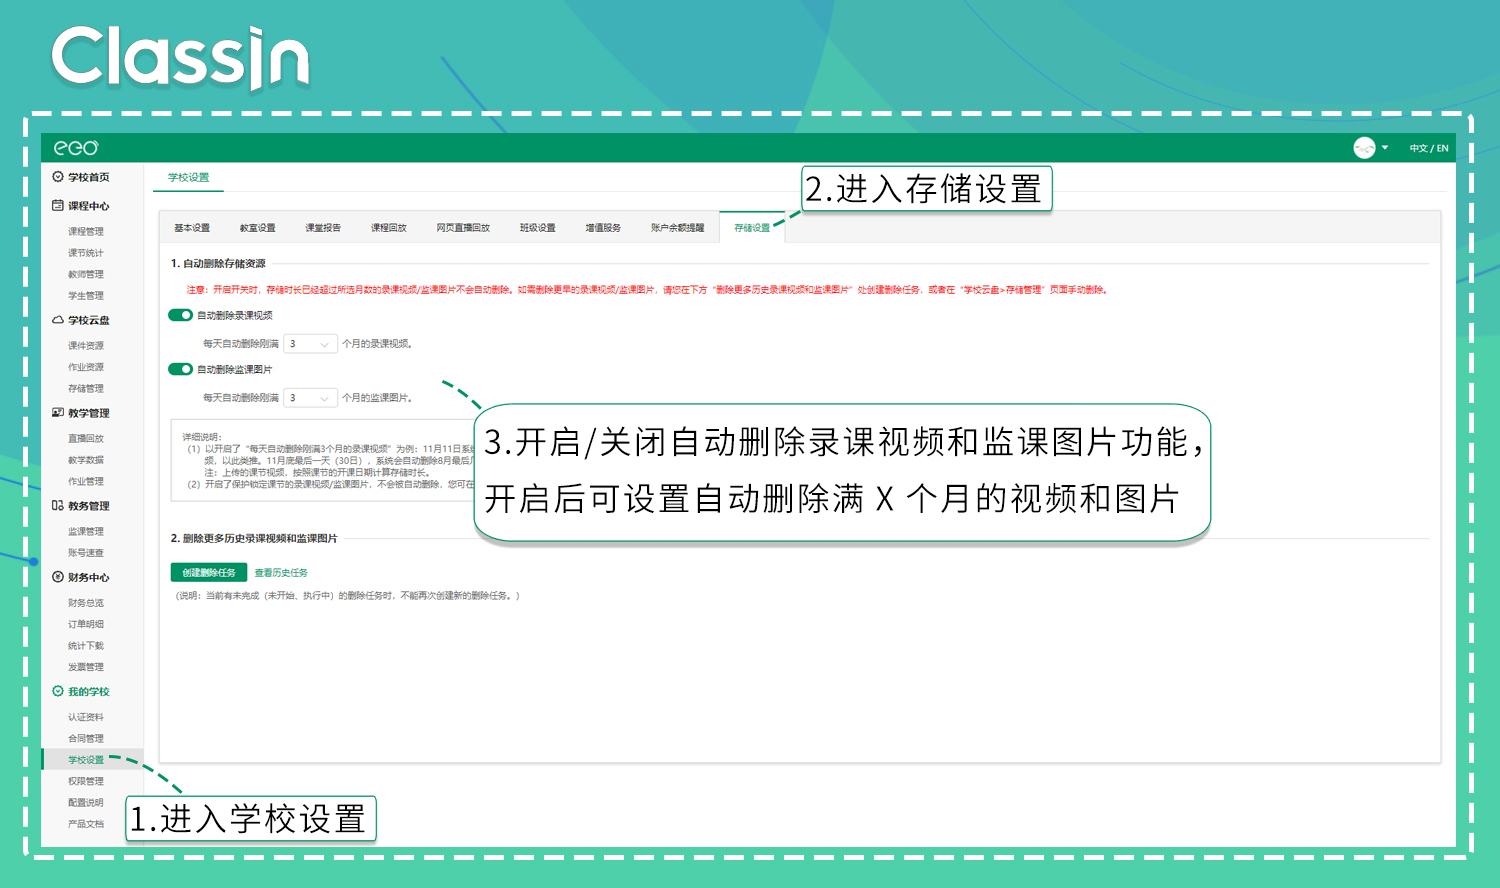Open 作业管理 in the sidebar
Viewport: 1500px width, 888px height.
click(x=86, y=482)
